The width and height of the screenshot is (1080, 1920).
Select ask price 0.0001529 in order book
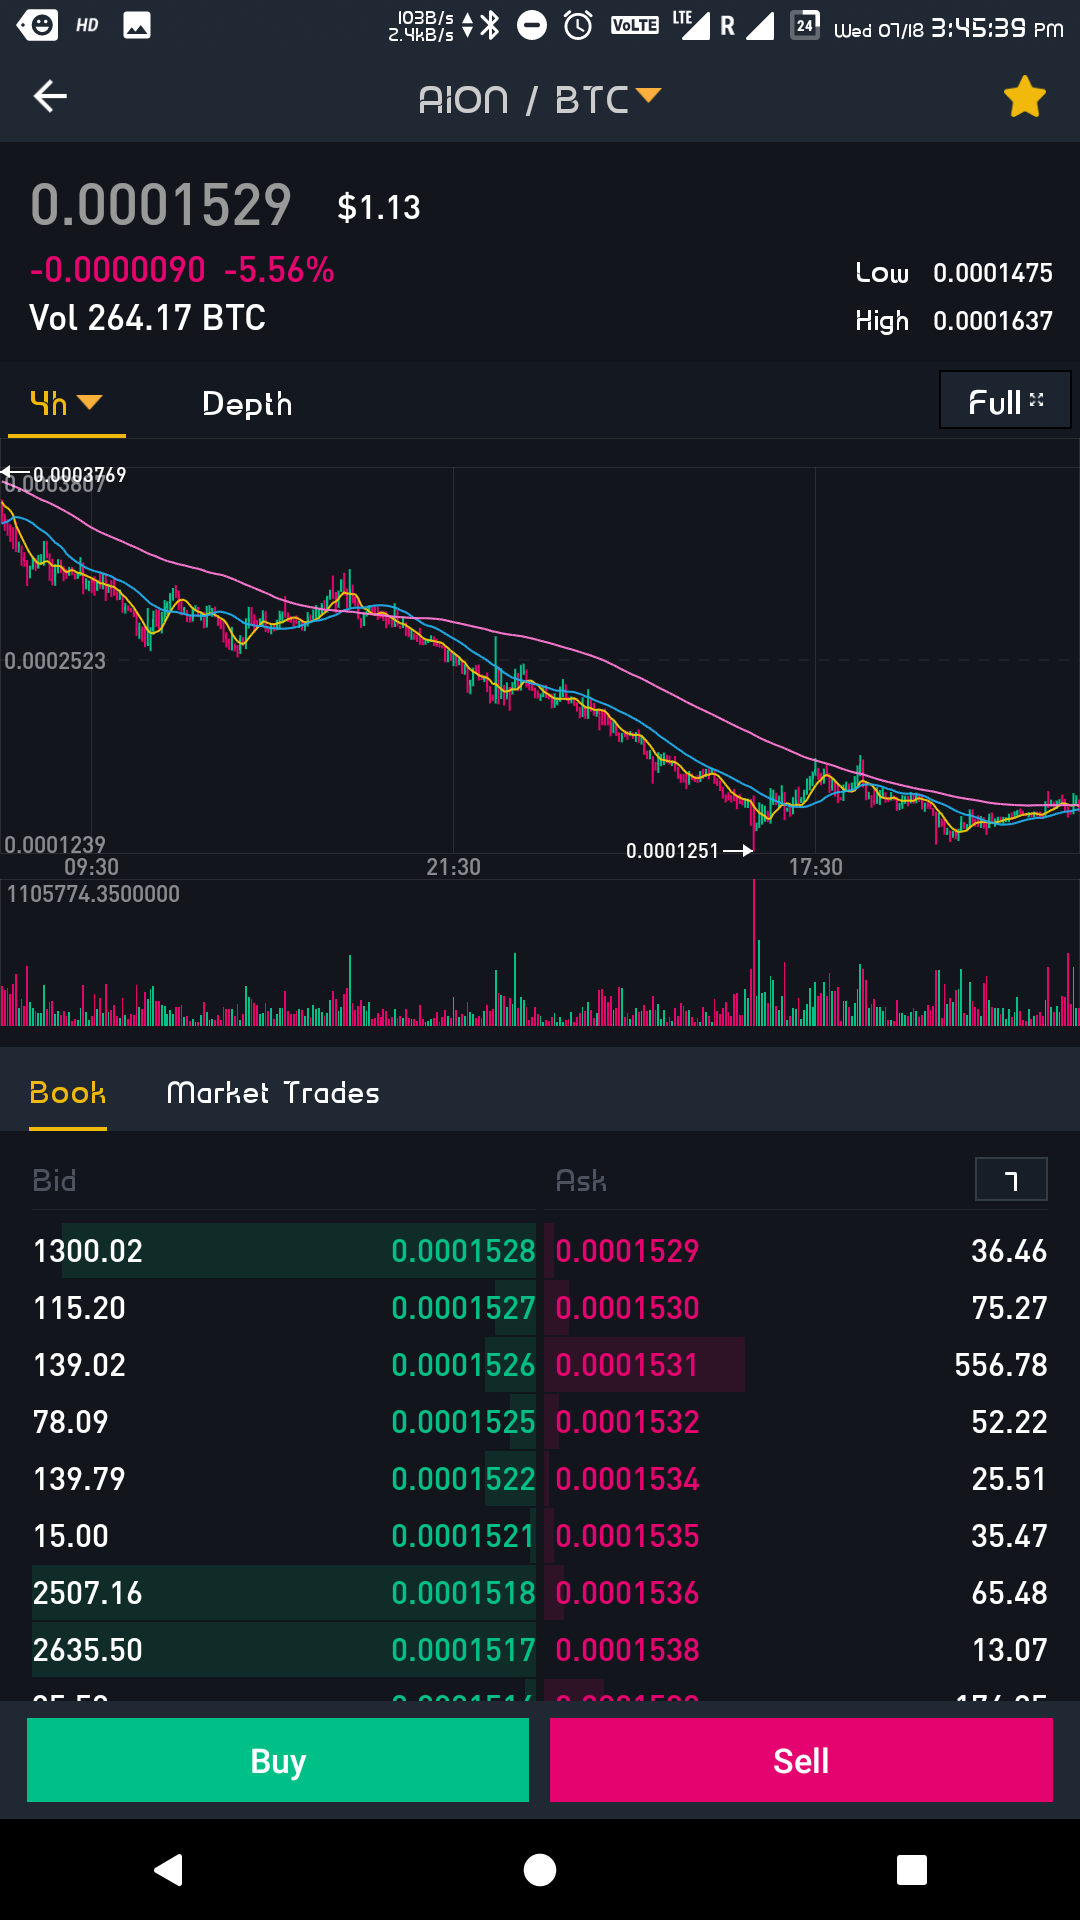[627, 1251]
